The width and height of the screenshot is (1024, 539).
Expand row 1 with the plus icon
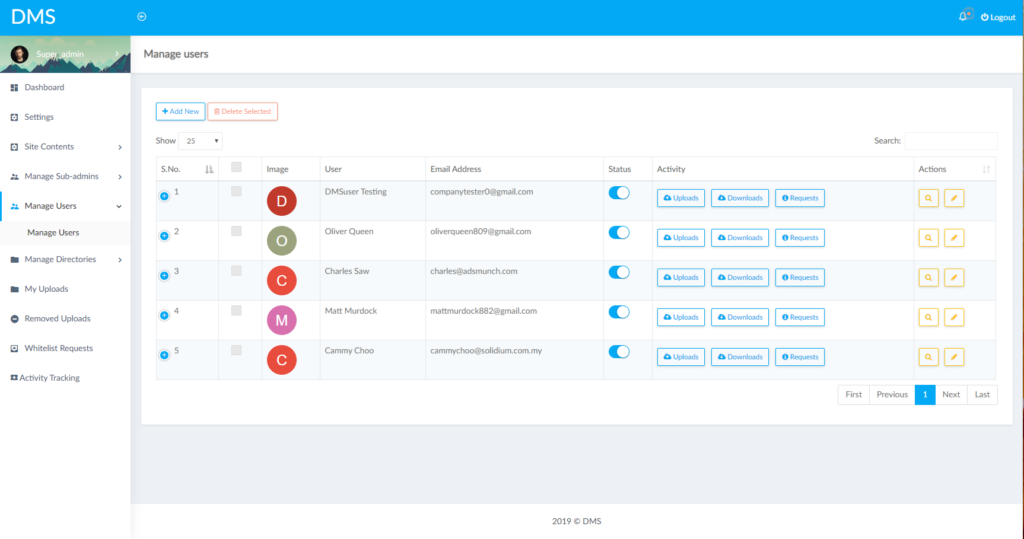coord(165,196)
